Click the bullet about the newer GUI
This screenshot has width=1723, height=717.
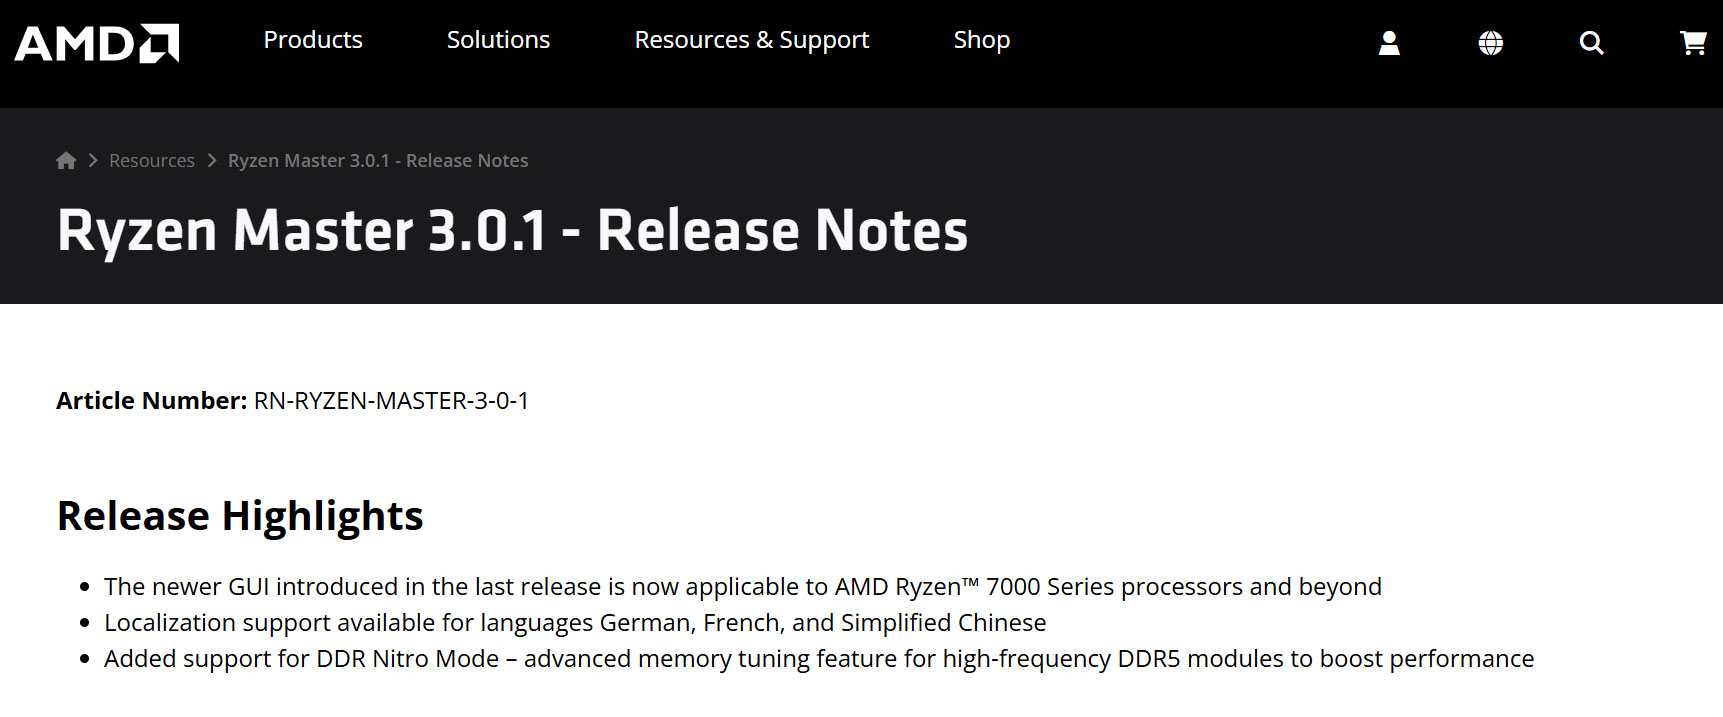click(x=742, y=587)
